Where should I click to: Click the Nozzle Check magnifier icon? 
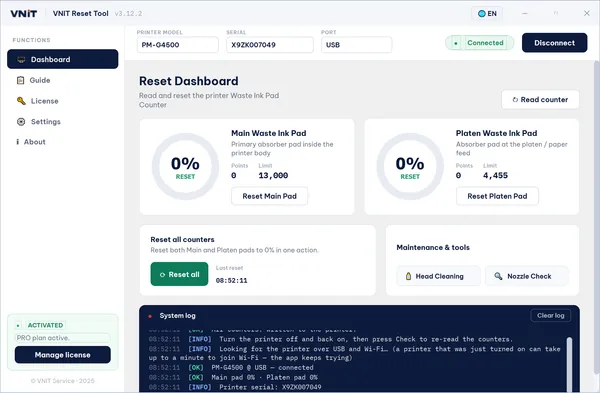click(x=498, y=276)
